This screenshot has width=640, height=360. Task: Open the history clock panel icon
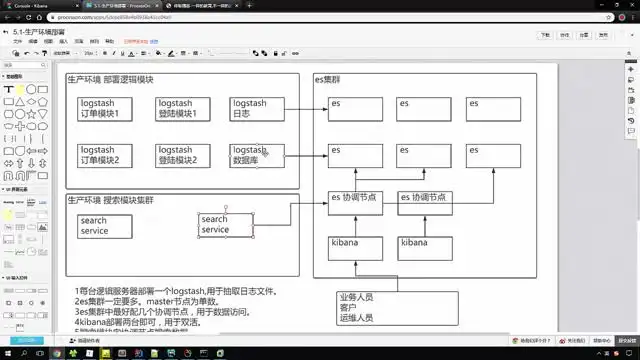[x=631, y=121]
